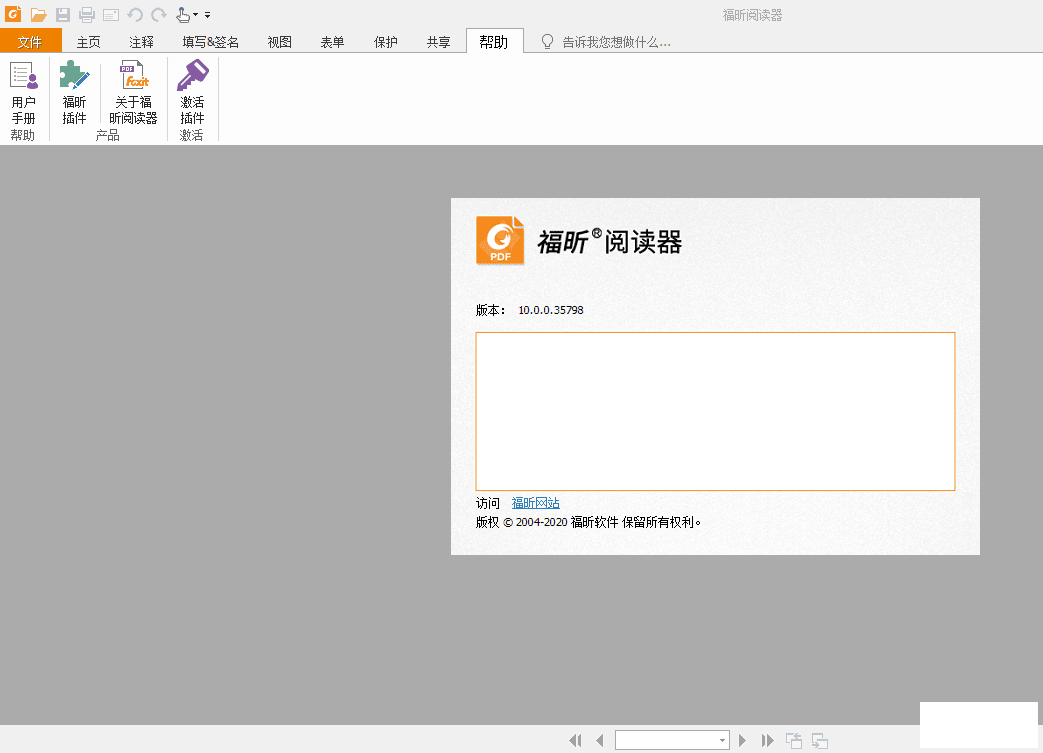Click copyright text 版权 © 2004-2020

[522, 522]
